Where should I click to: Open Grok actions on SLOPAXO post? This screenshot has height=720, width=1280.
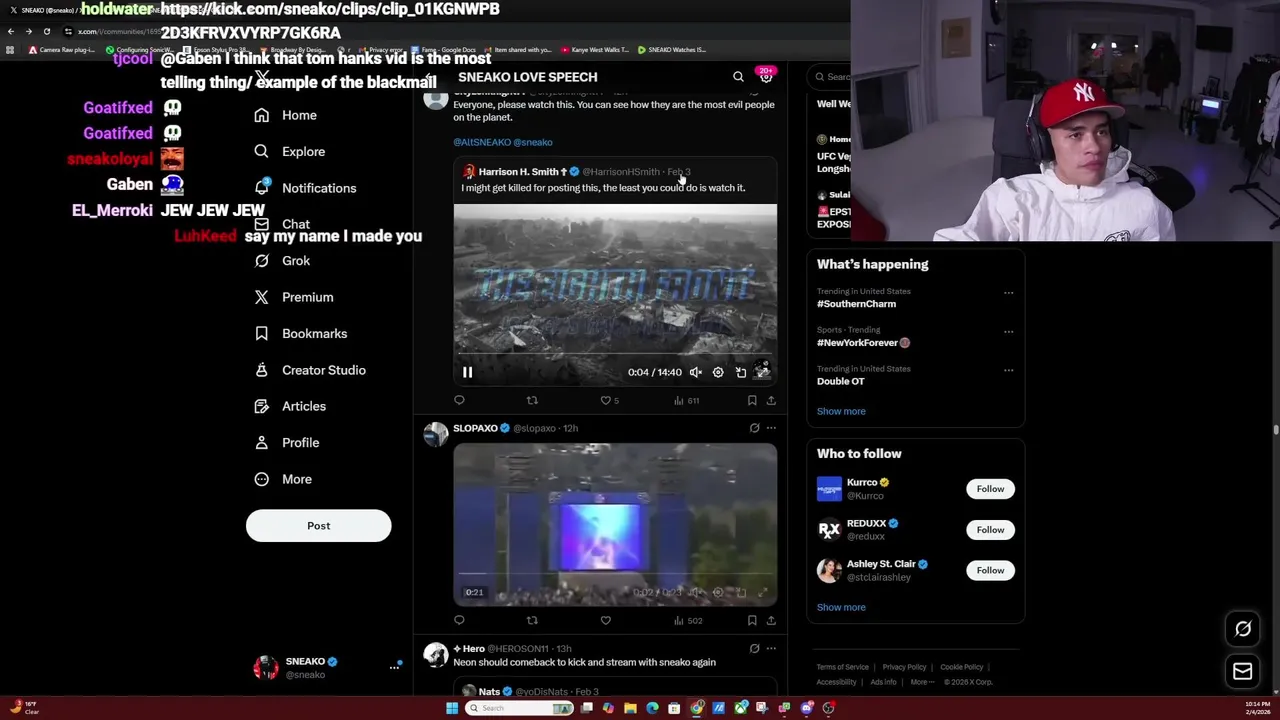coord(754,428)
